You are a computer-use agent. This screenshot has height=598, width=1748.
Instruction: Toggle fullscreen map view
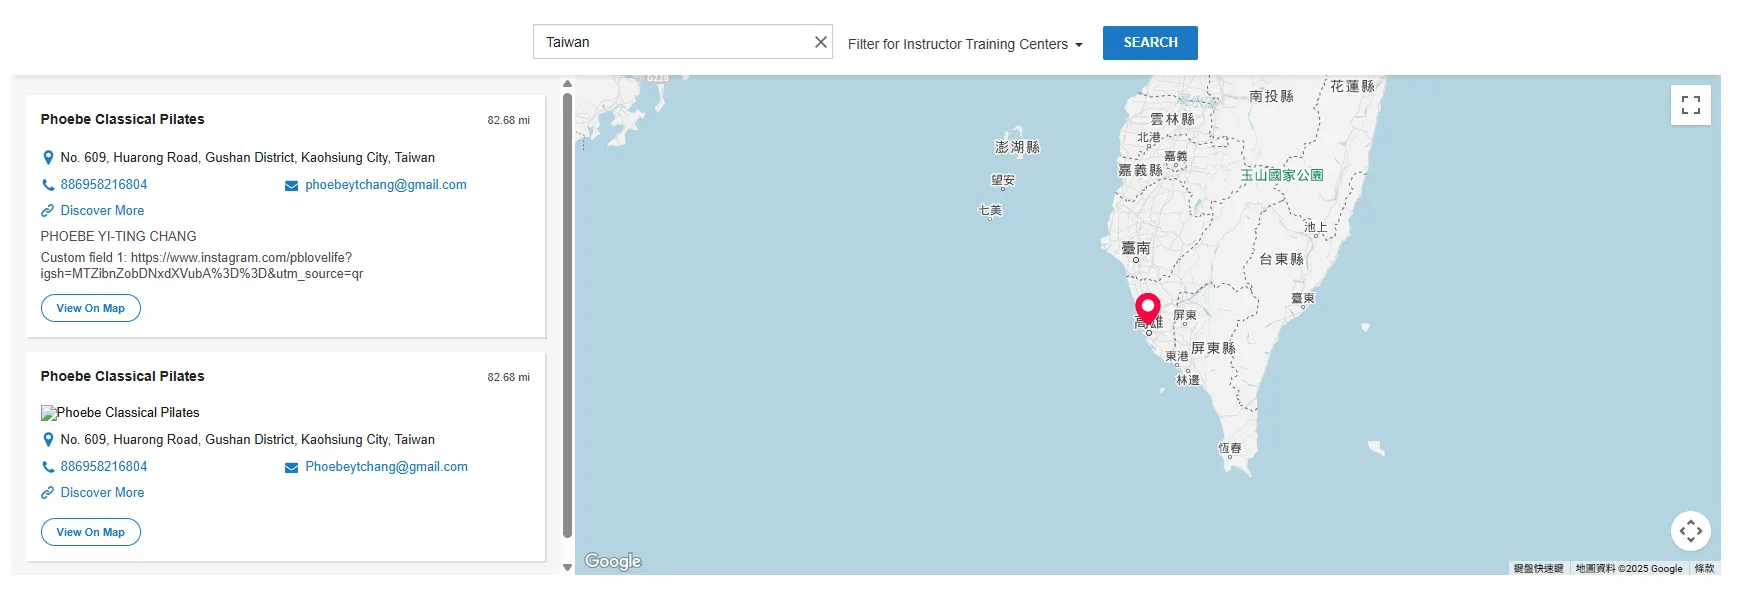coord(1690,105)
